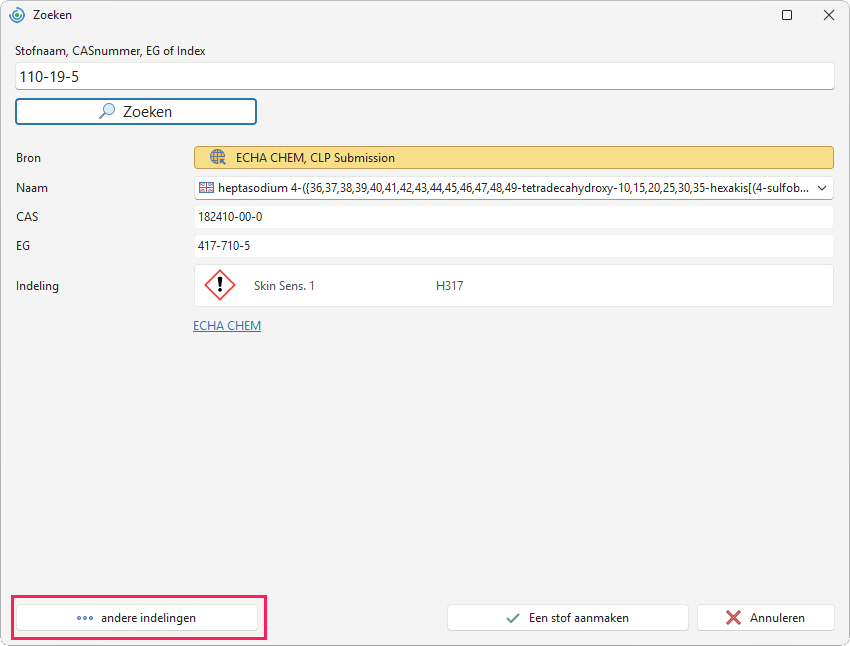The height and width of the screenshot is (646, 850).
Task: Focus the search field containing 110-19-5
Action: tap(424, 76)
